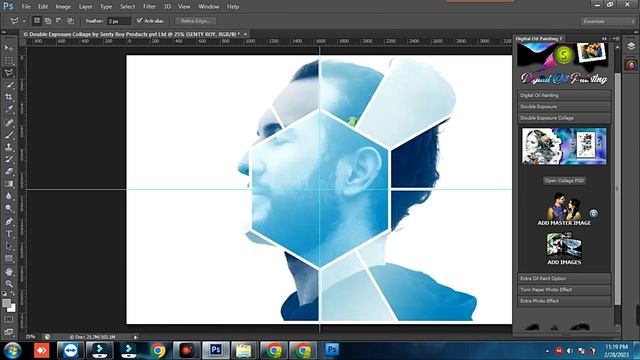Expand the Digital Oil Painting section
Screen dimensions: 640x360
tap(564, 95)
